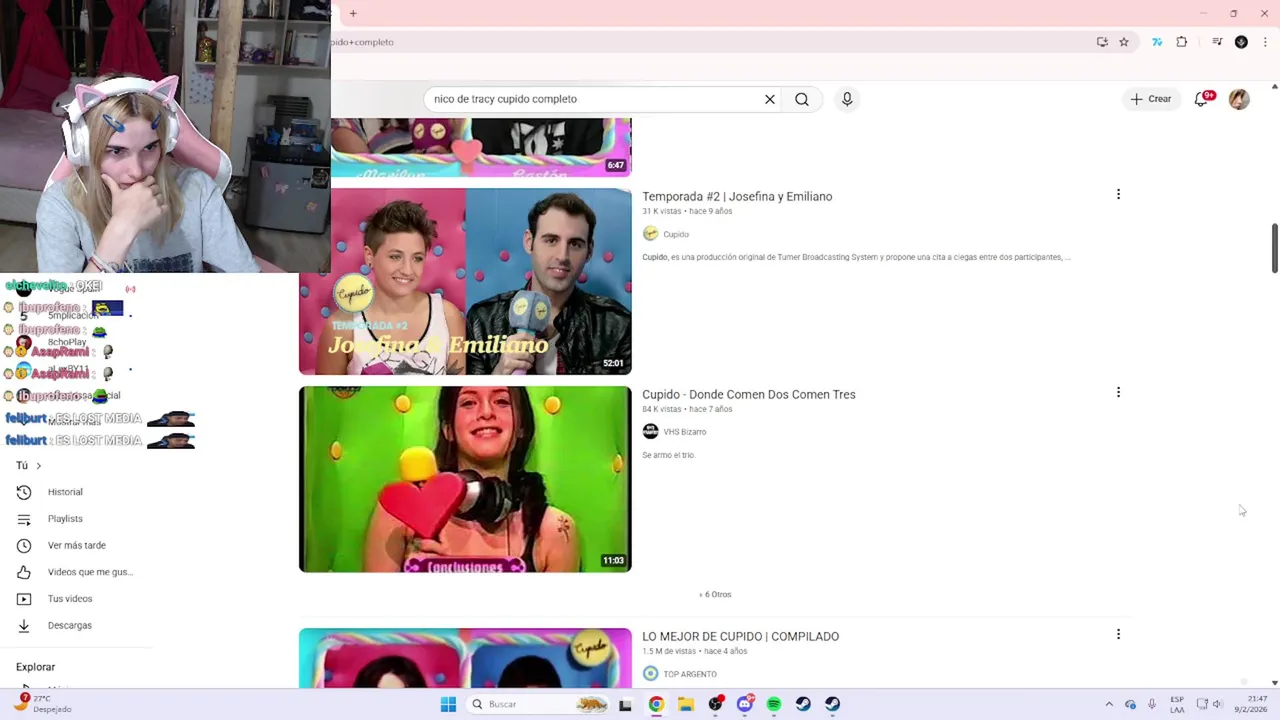The width and height of the screenshot is (1280, 720).
Task: Open the Windows Start menu
Action: click(x=448, y=704)
